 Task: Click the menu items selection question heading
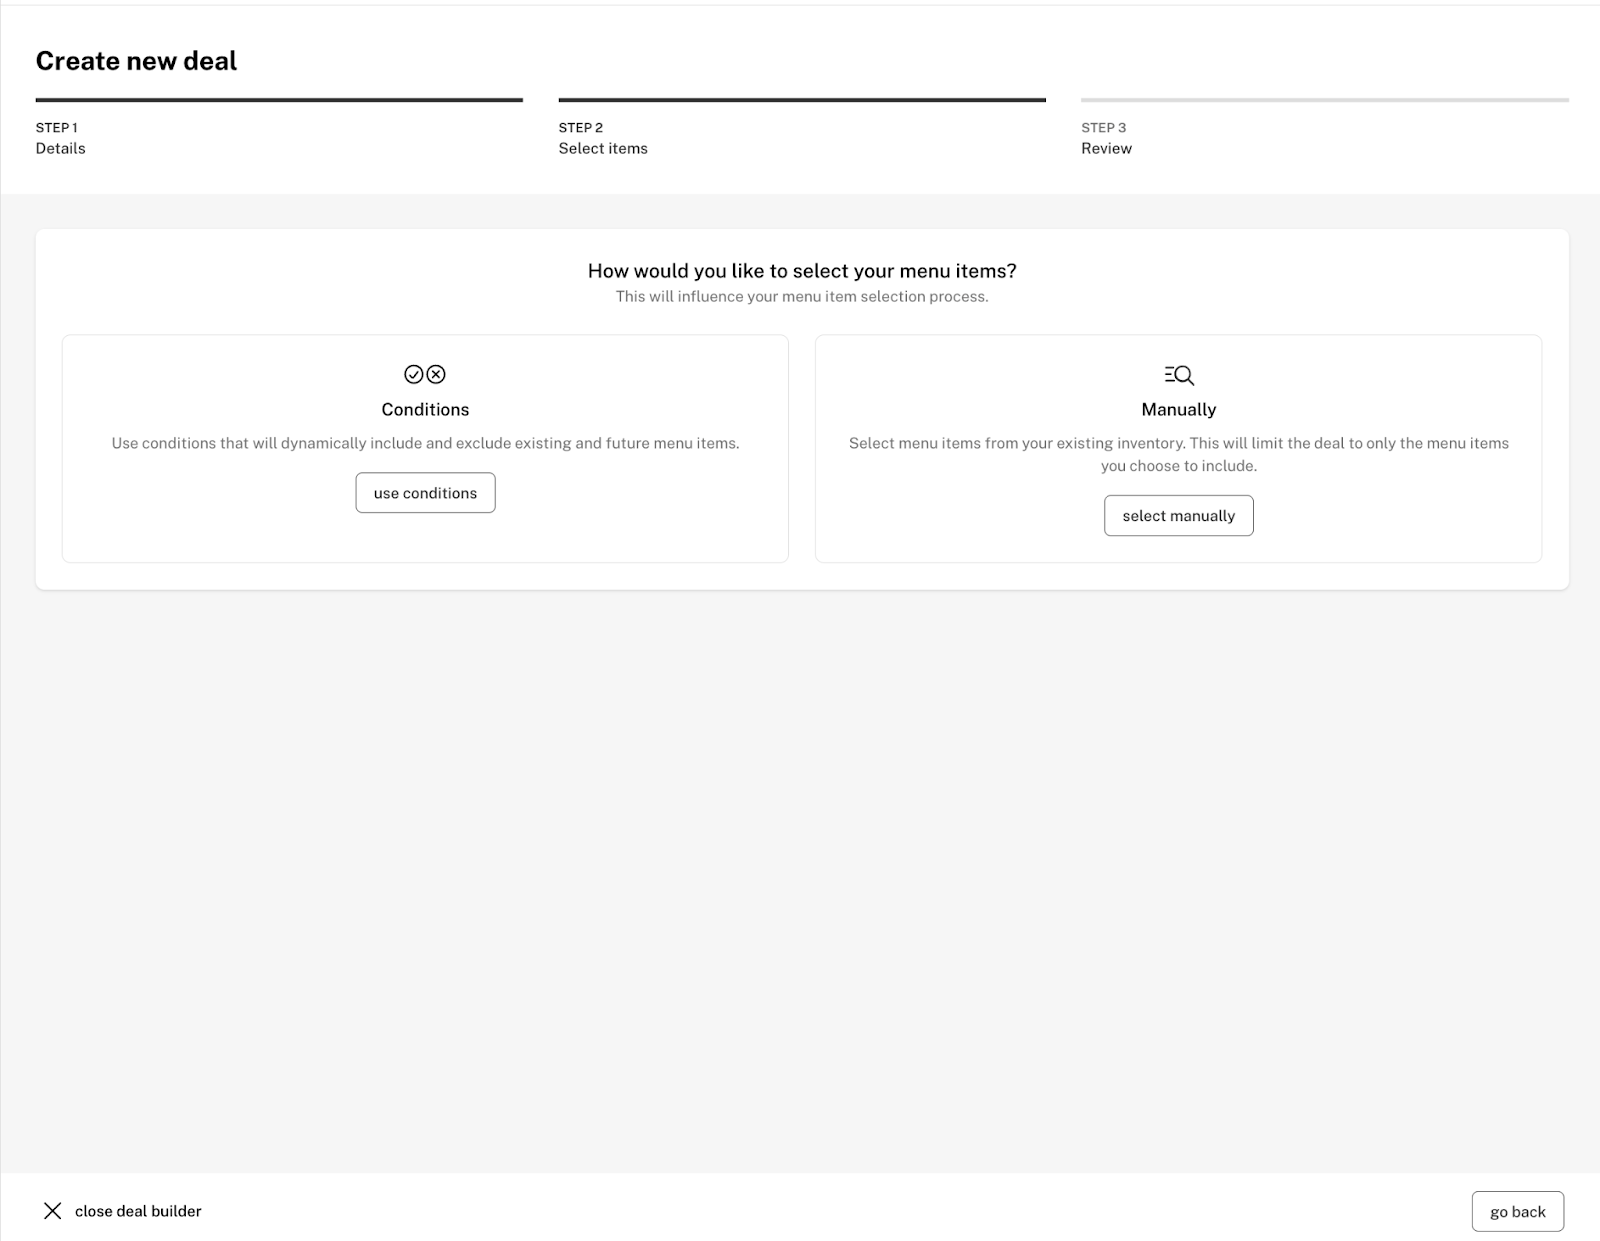click(x=802, y=271)
